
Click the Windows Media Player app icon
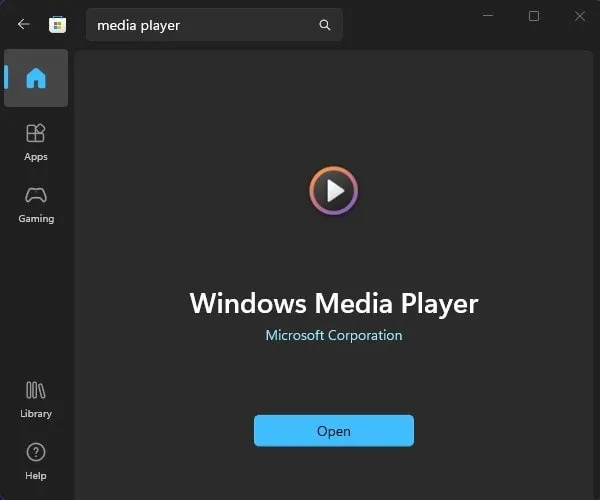click(x=334, y=191)
